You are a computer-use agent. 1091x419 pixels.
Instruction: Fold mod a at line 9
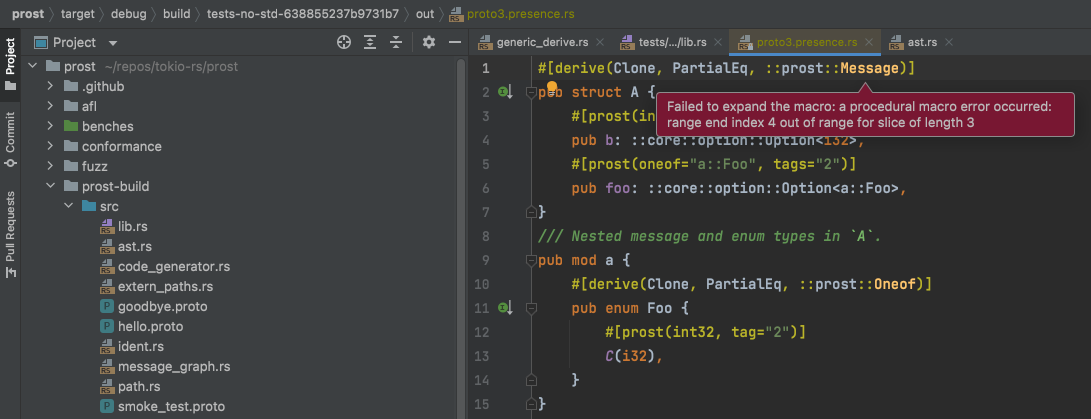click(x=531, y=260)
